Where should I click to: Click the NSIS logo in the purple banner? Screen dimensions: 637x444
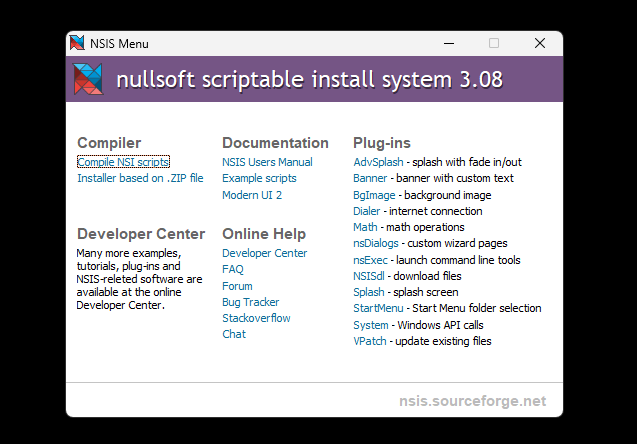click(x=88, y=79)
